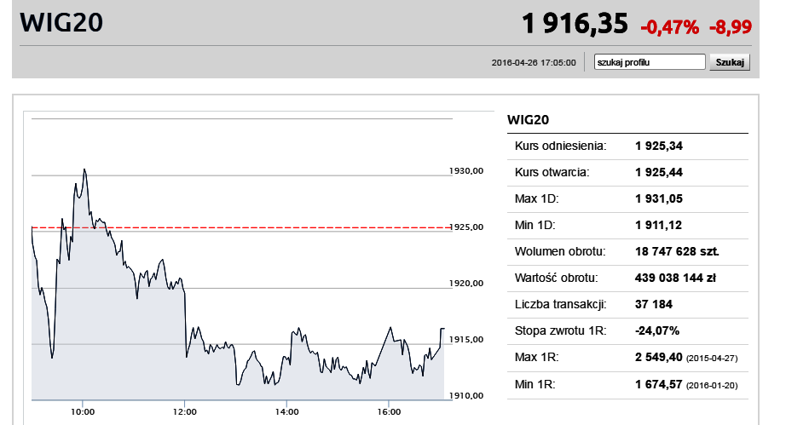Click the value 1 925,34
Image resolution: width=786 pixels, height=425 pixels.
pyautogui.click(x=659, y=146)
